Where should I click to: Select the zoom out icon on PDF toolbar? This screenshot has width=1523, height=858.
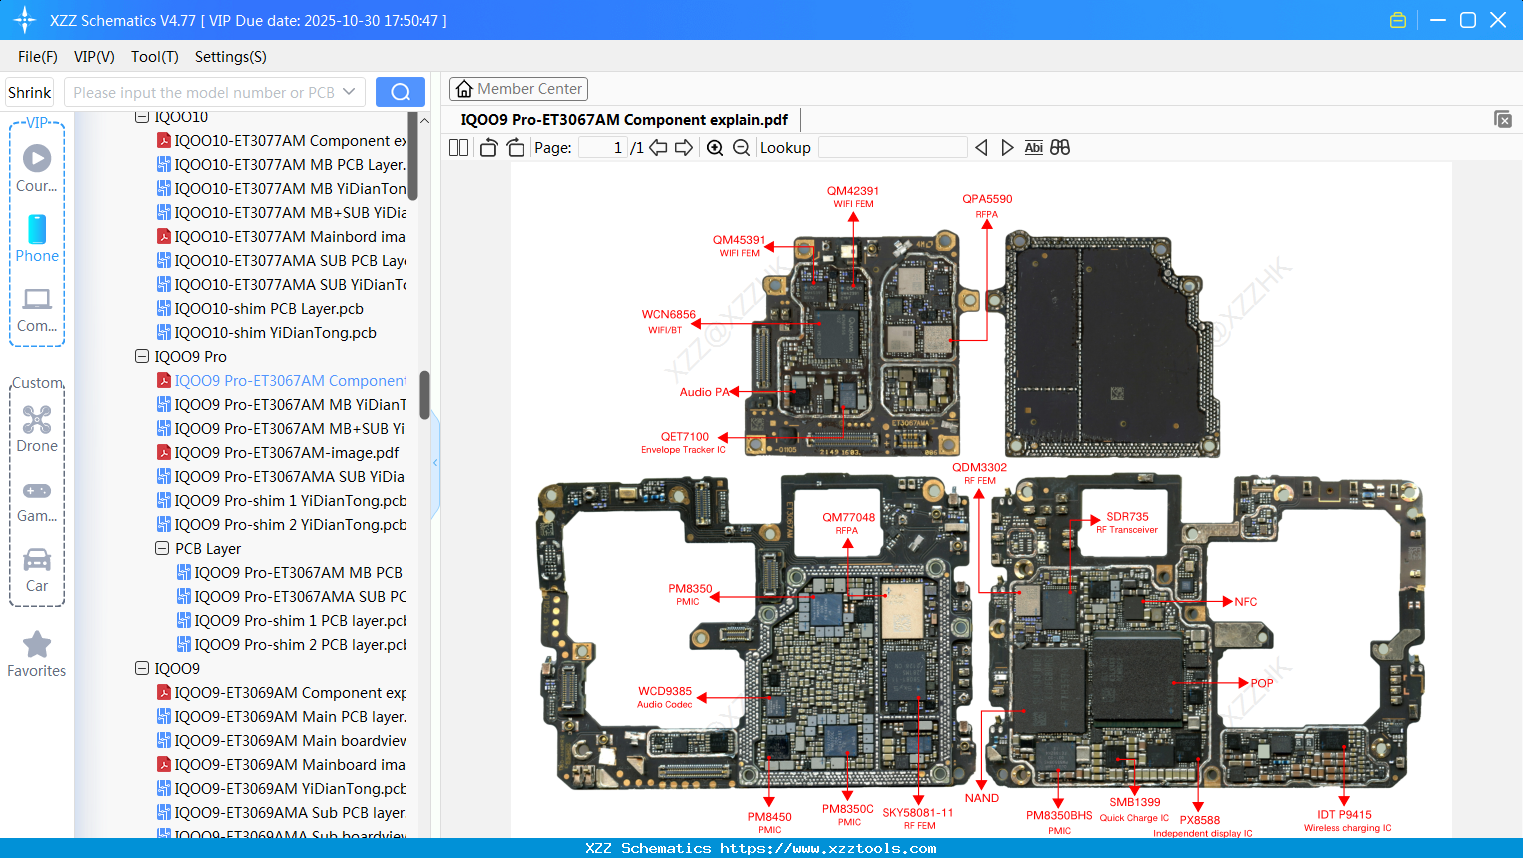(740, 147)
